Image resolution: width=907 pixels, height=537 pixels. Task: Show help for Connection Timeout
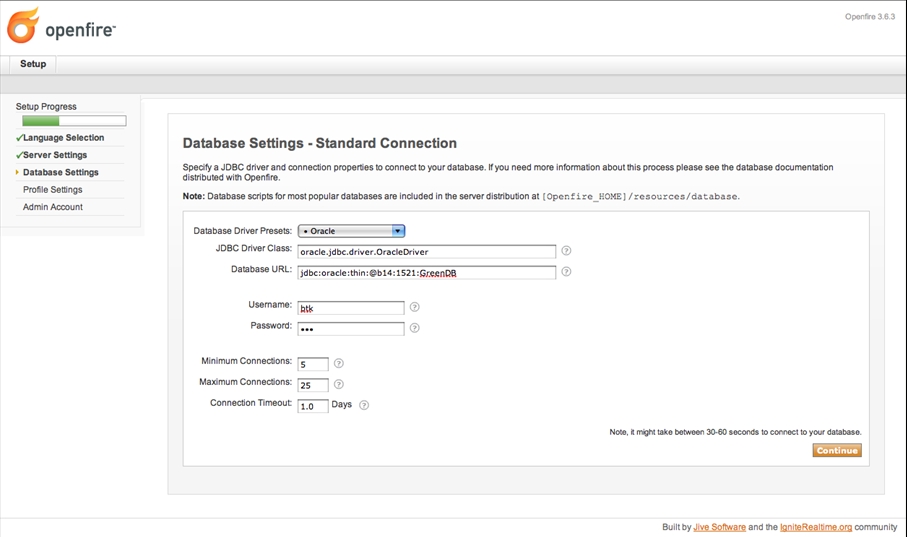[364, 405]
